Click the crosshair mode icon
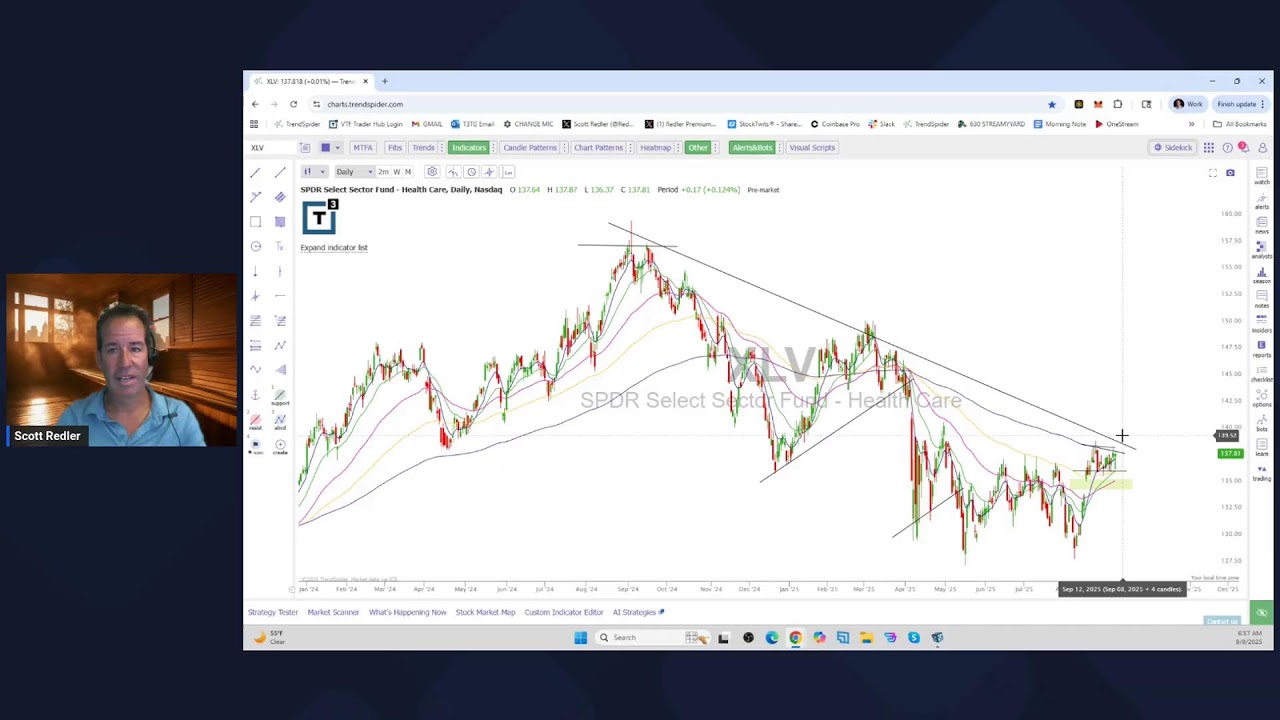Screen dimensions: 1280x720 489,172
